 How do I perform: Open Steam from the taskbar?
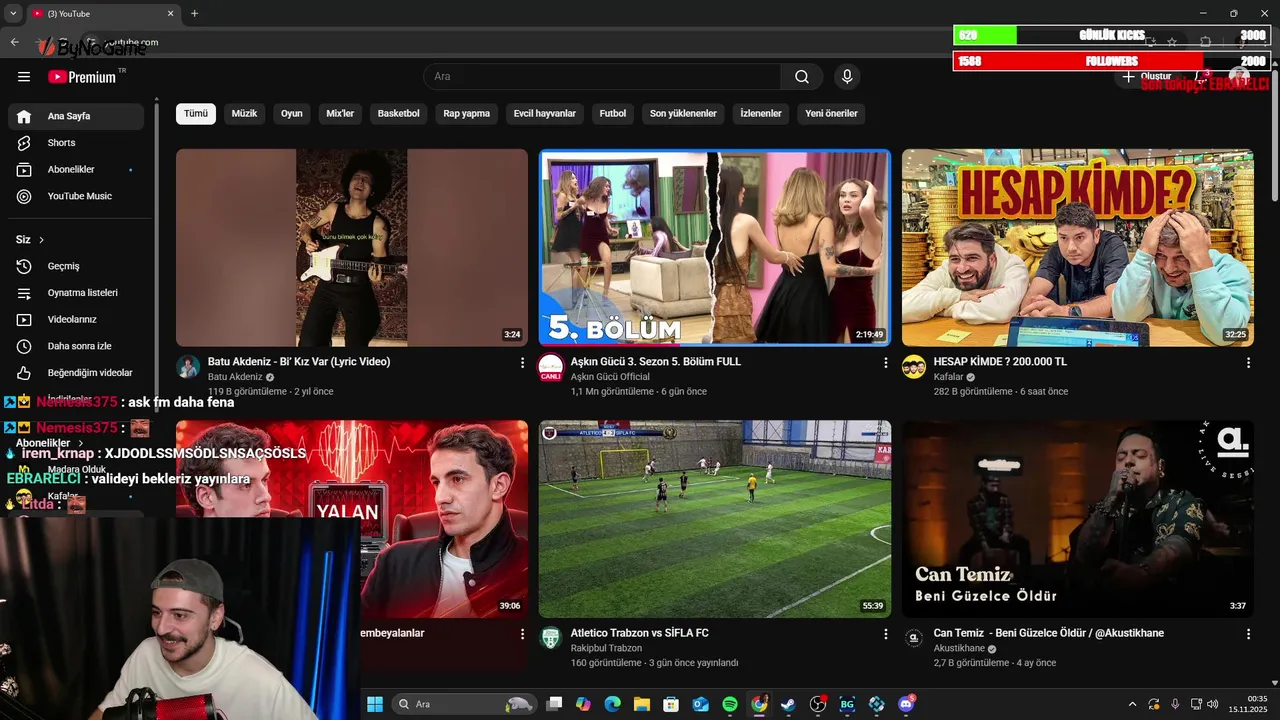pos(789,704)
